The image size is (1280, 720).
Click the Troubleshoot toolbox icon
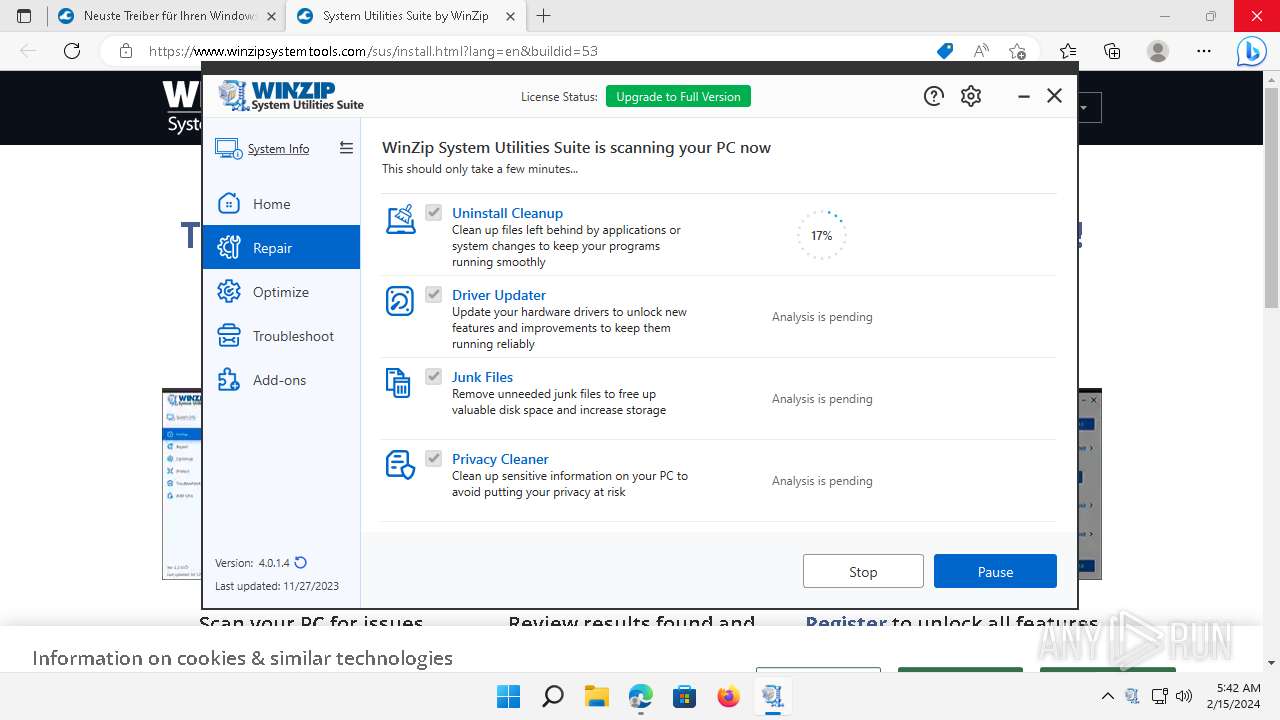(229, 336)
